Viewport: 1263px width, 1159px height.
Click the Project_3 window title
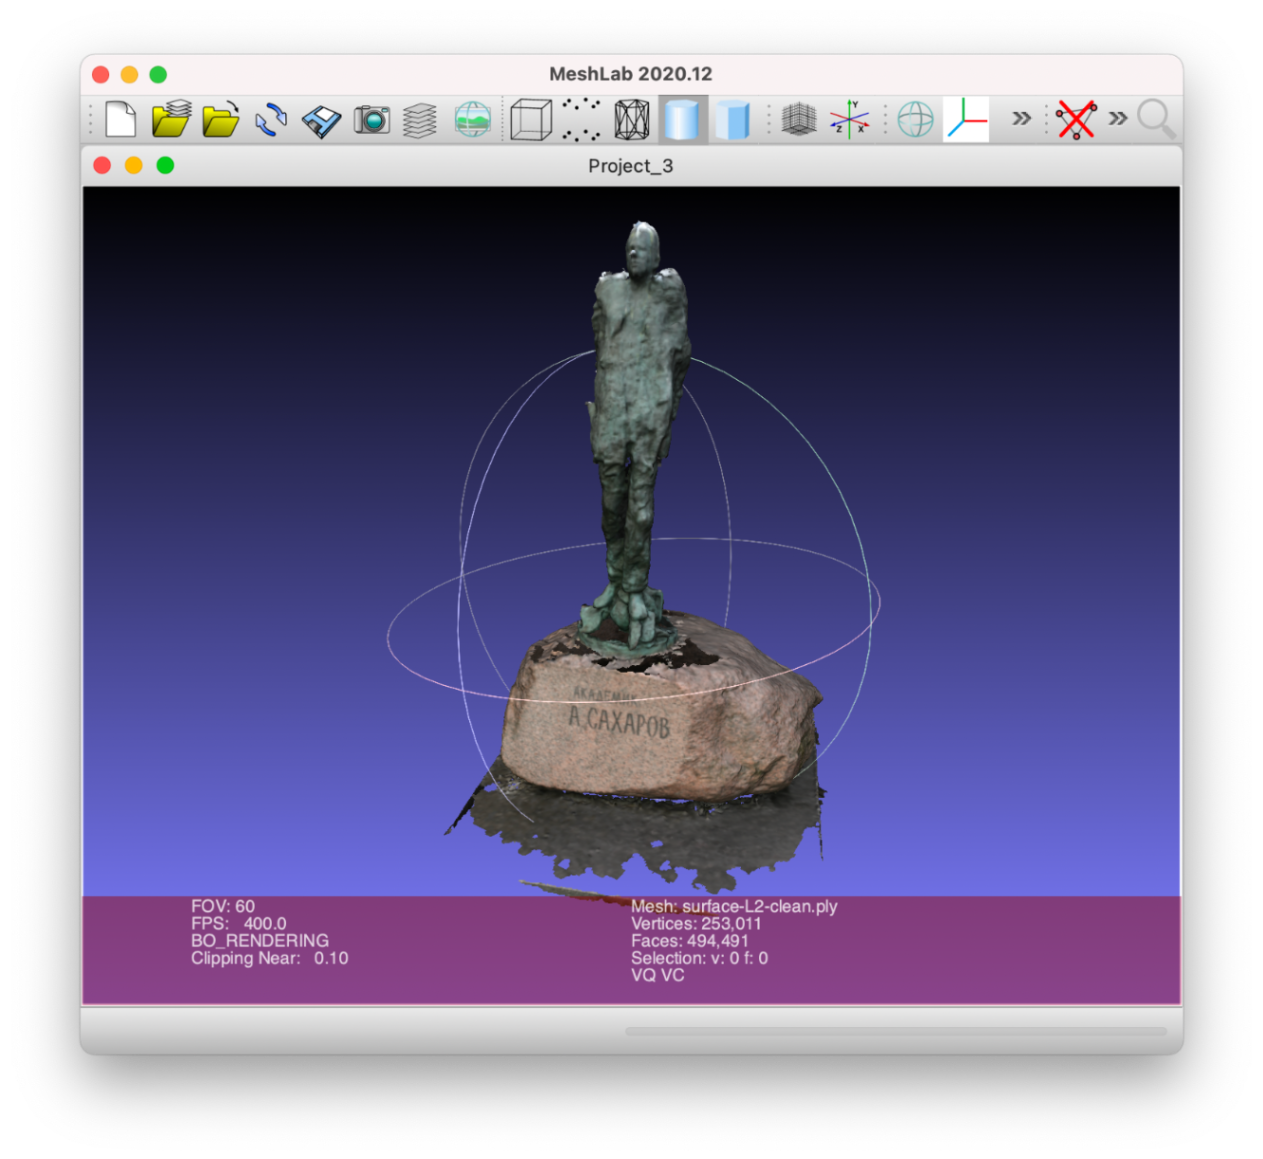coord(631,166)
